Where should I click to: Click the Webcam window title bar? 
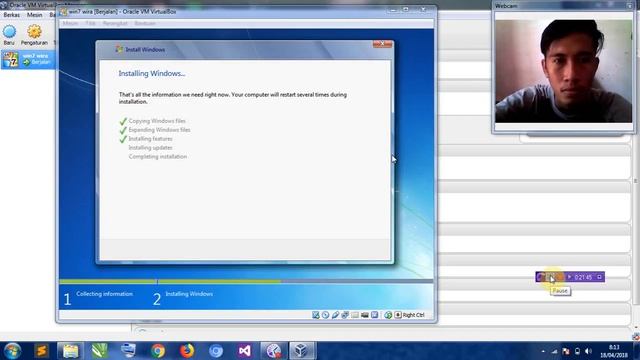point(563,6)
